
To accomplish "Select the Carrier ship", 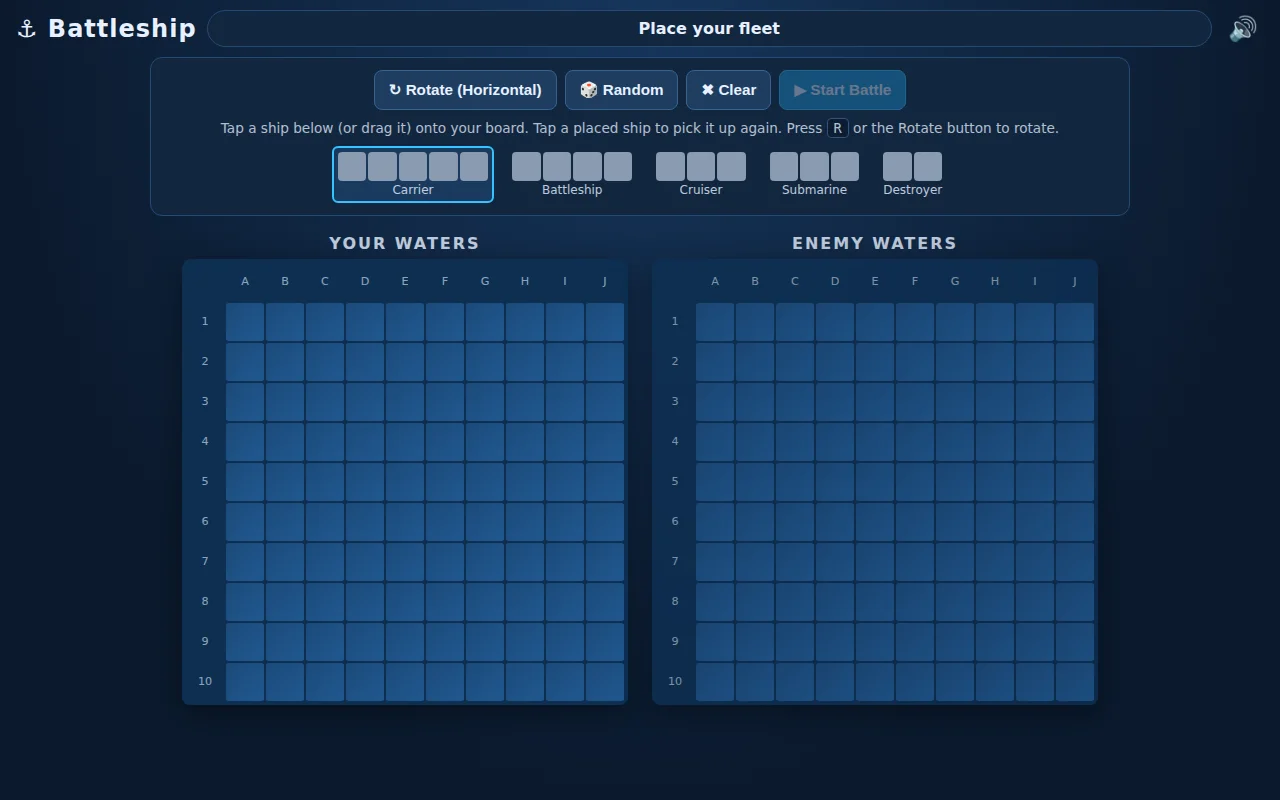I will [x=413, y=175].
